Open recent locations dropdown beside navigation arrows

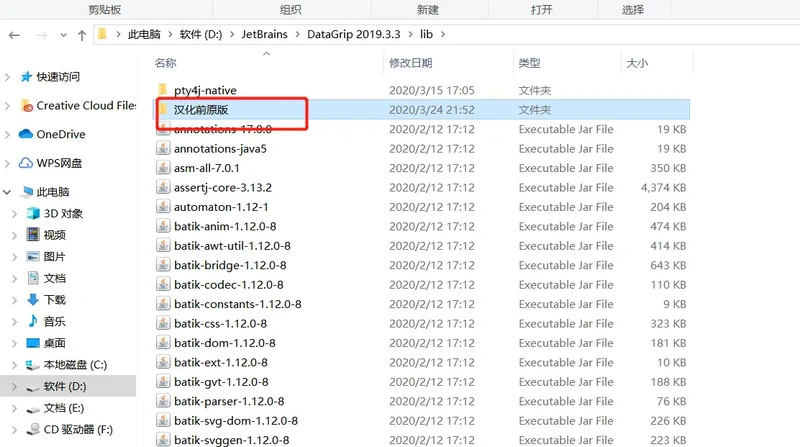tap(61, 35)
